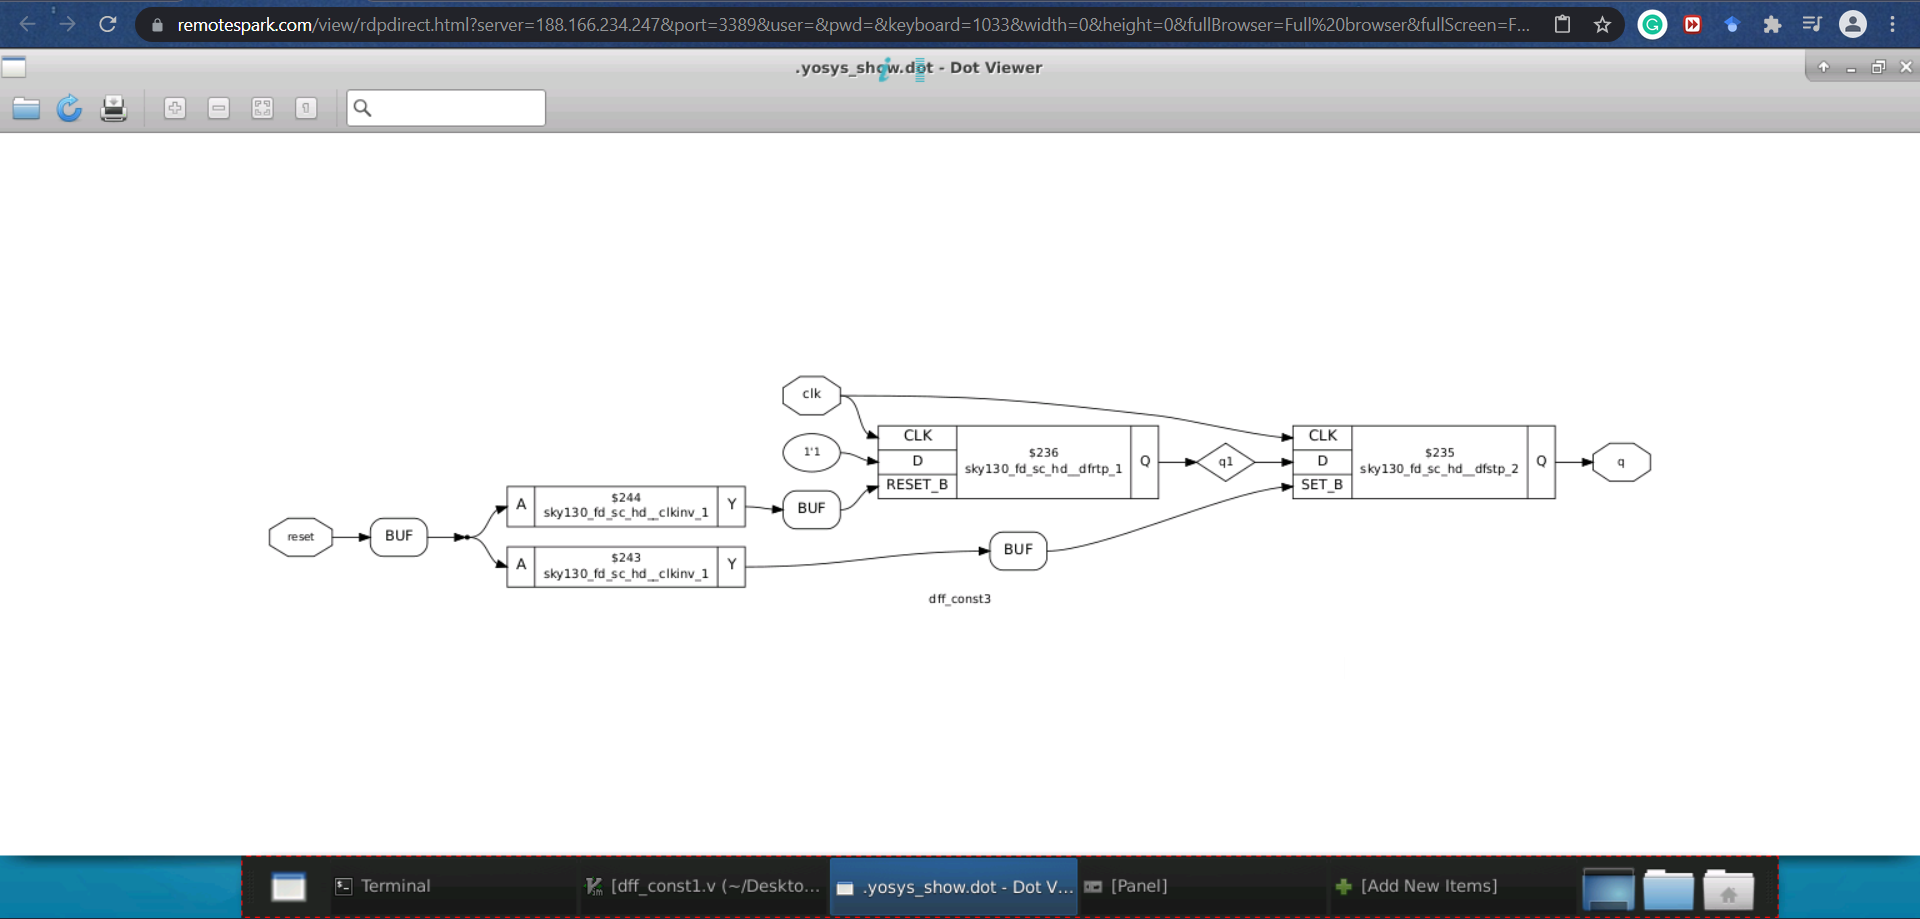This screenshot has height=919, width=1920.
Task: Open Grammarly extension in toolbar
Action: click(1652, 24)
